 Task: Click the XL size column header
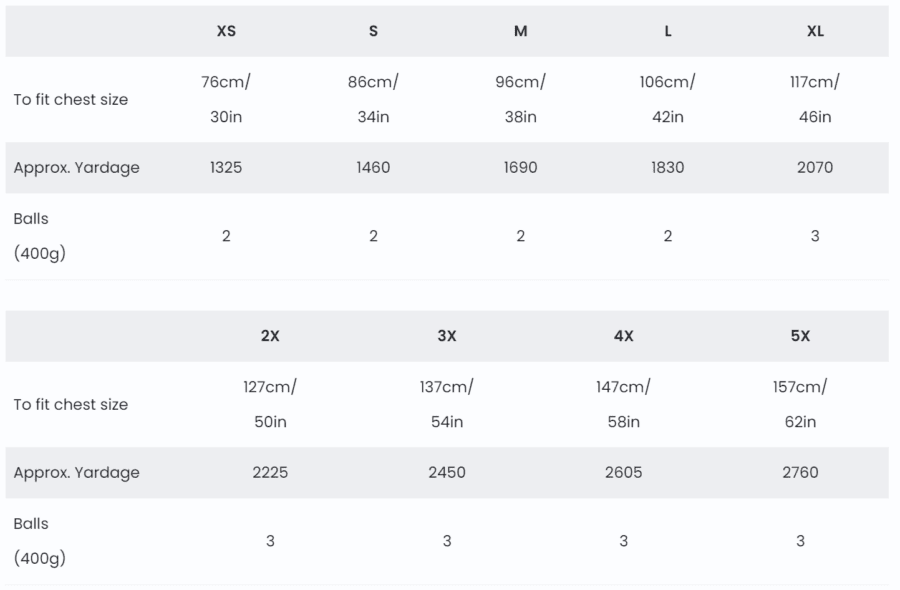(x=815, y=31)
